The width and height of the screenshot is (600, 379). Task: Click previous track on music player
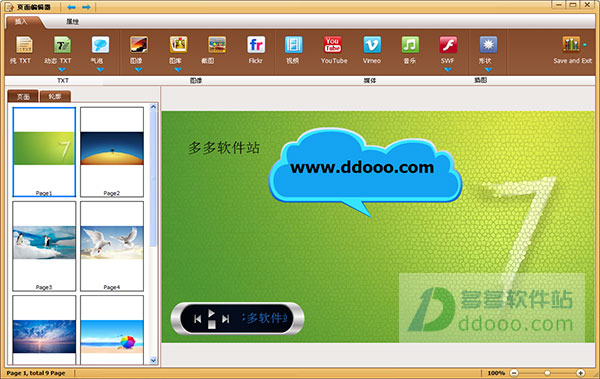197,319
